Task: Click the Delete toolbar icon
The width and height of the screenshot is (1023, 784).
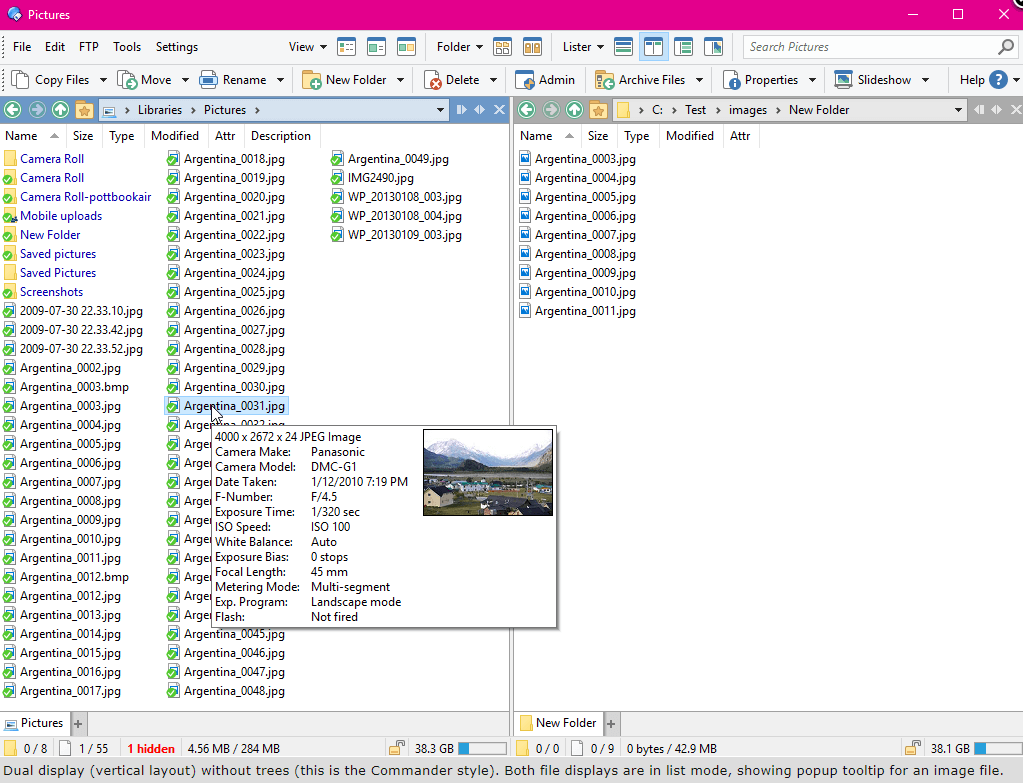Action: [x=433, y=80]
